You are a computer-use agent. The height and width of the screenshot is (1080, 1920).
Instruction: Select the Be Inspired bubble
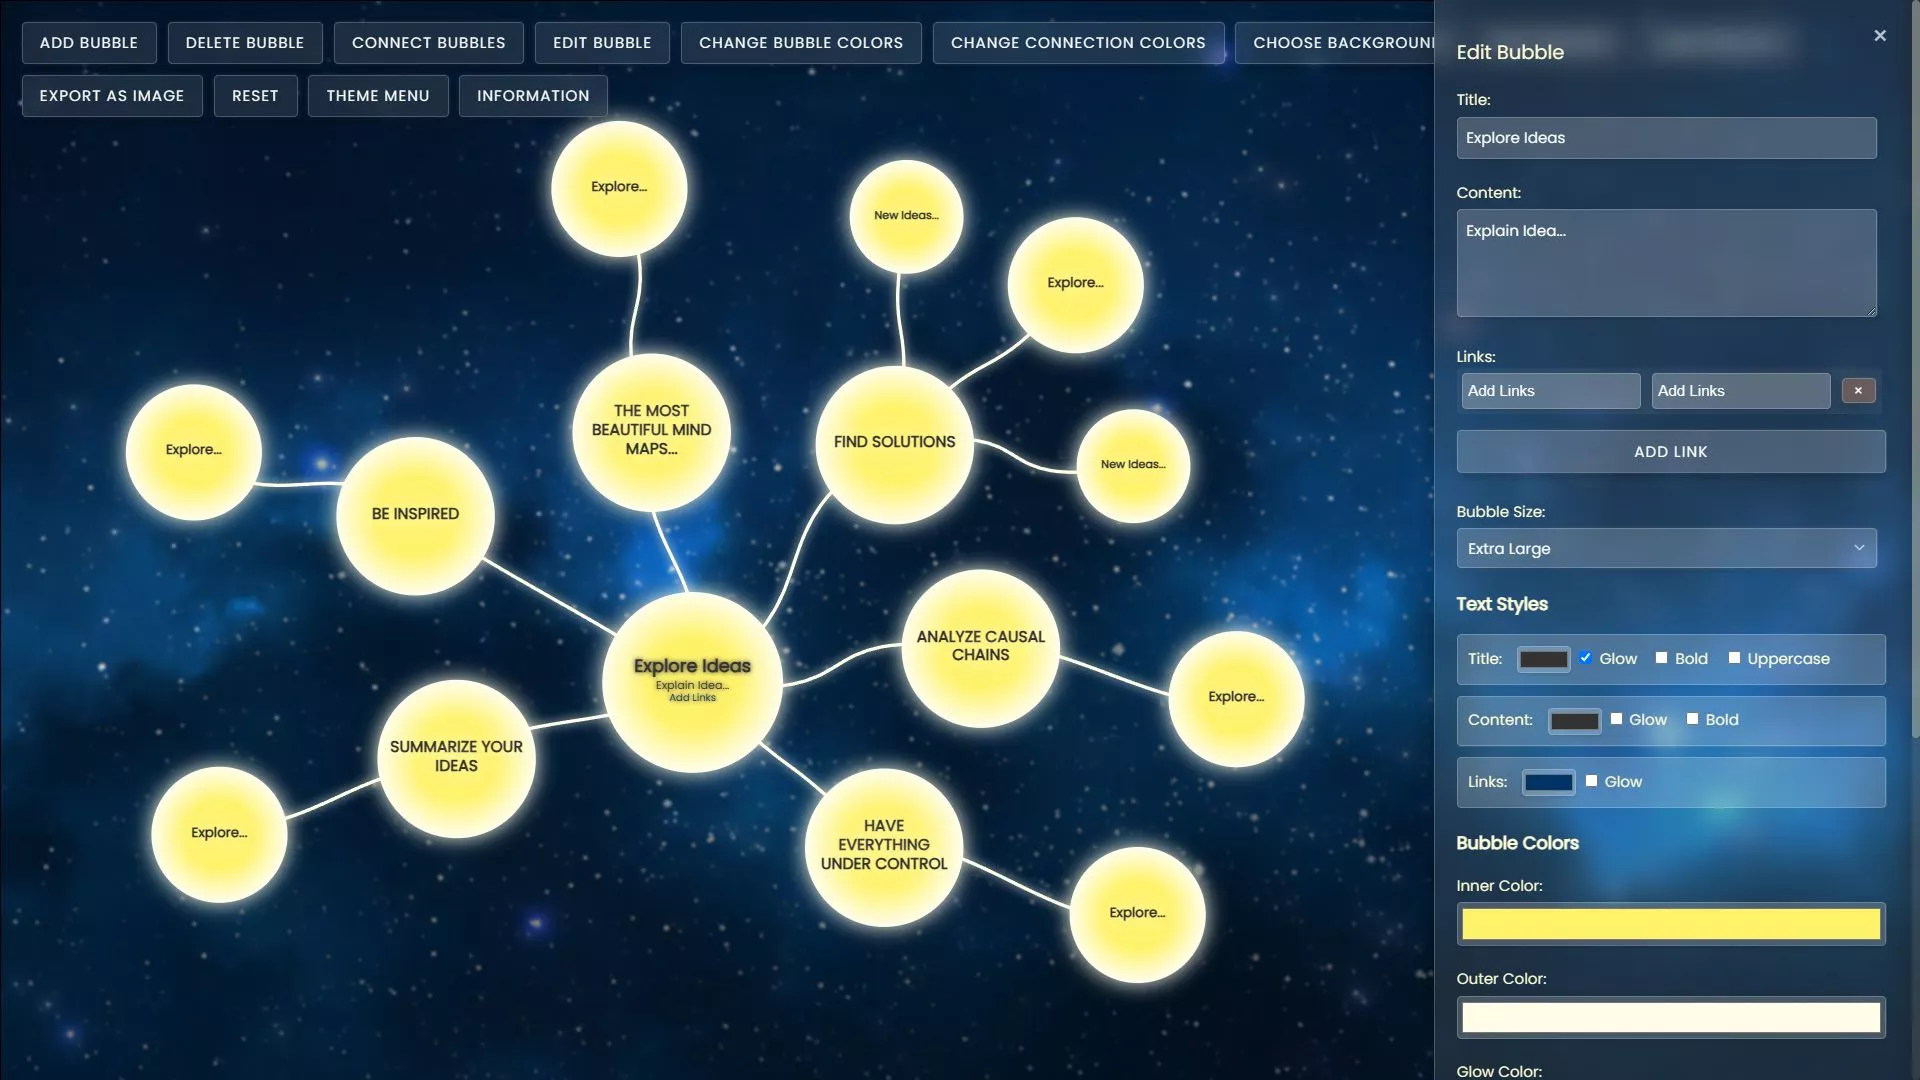[x=415, y=515]
